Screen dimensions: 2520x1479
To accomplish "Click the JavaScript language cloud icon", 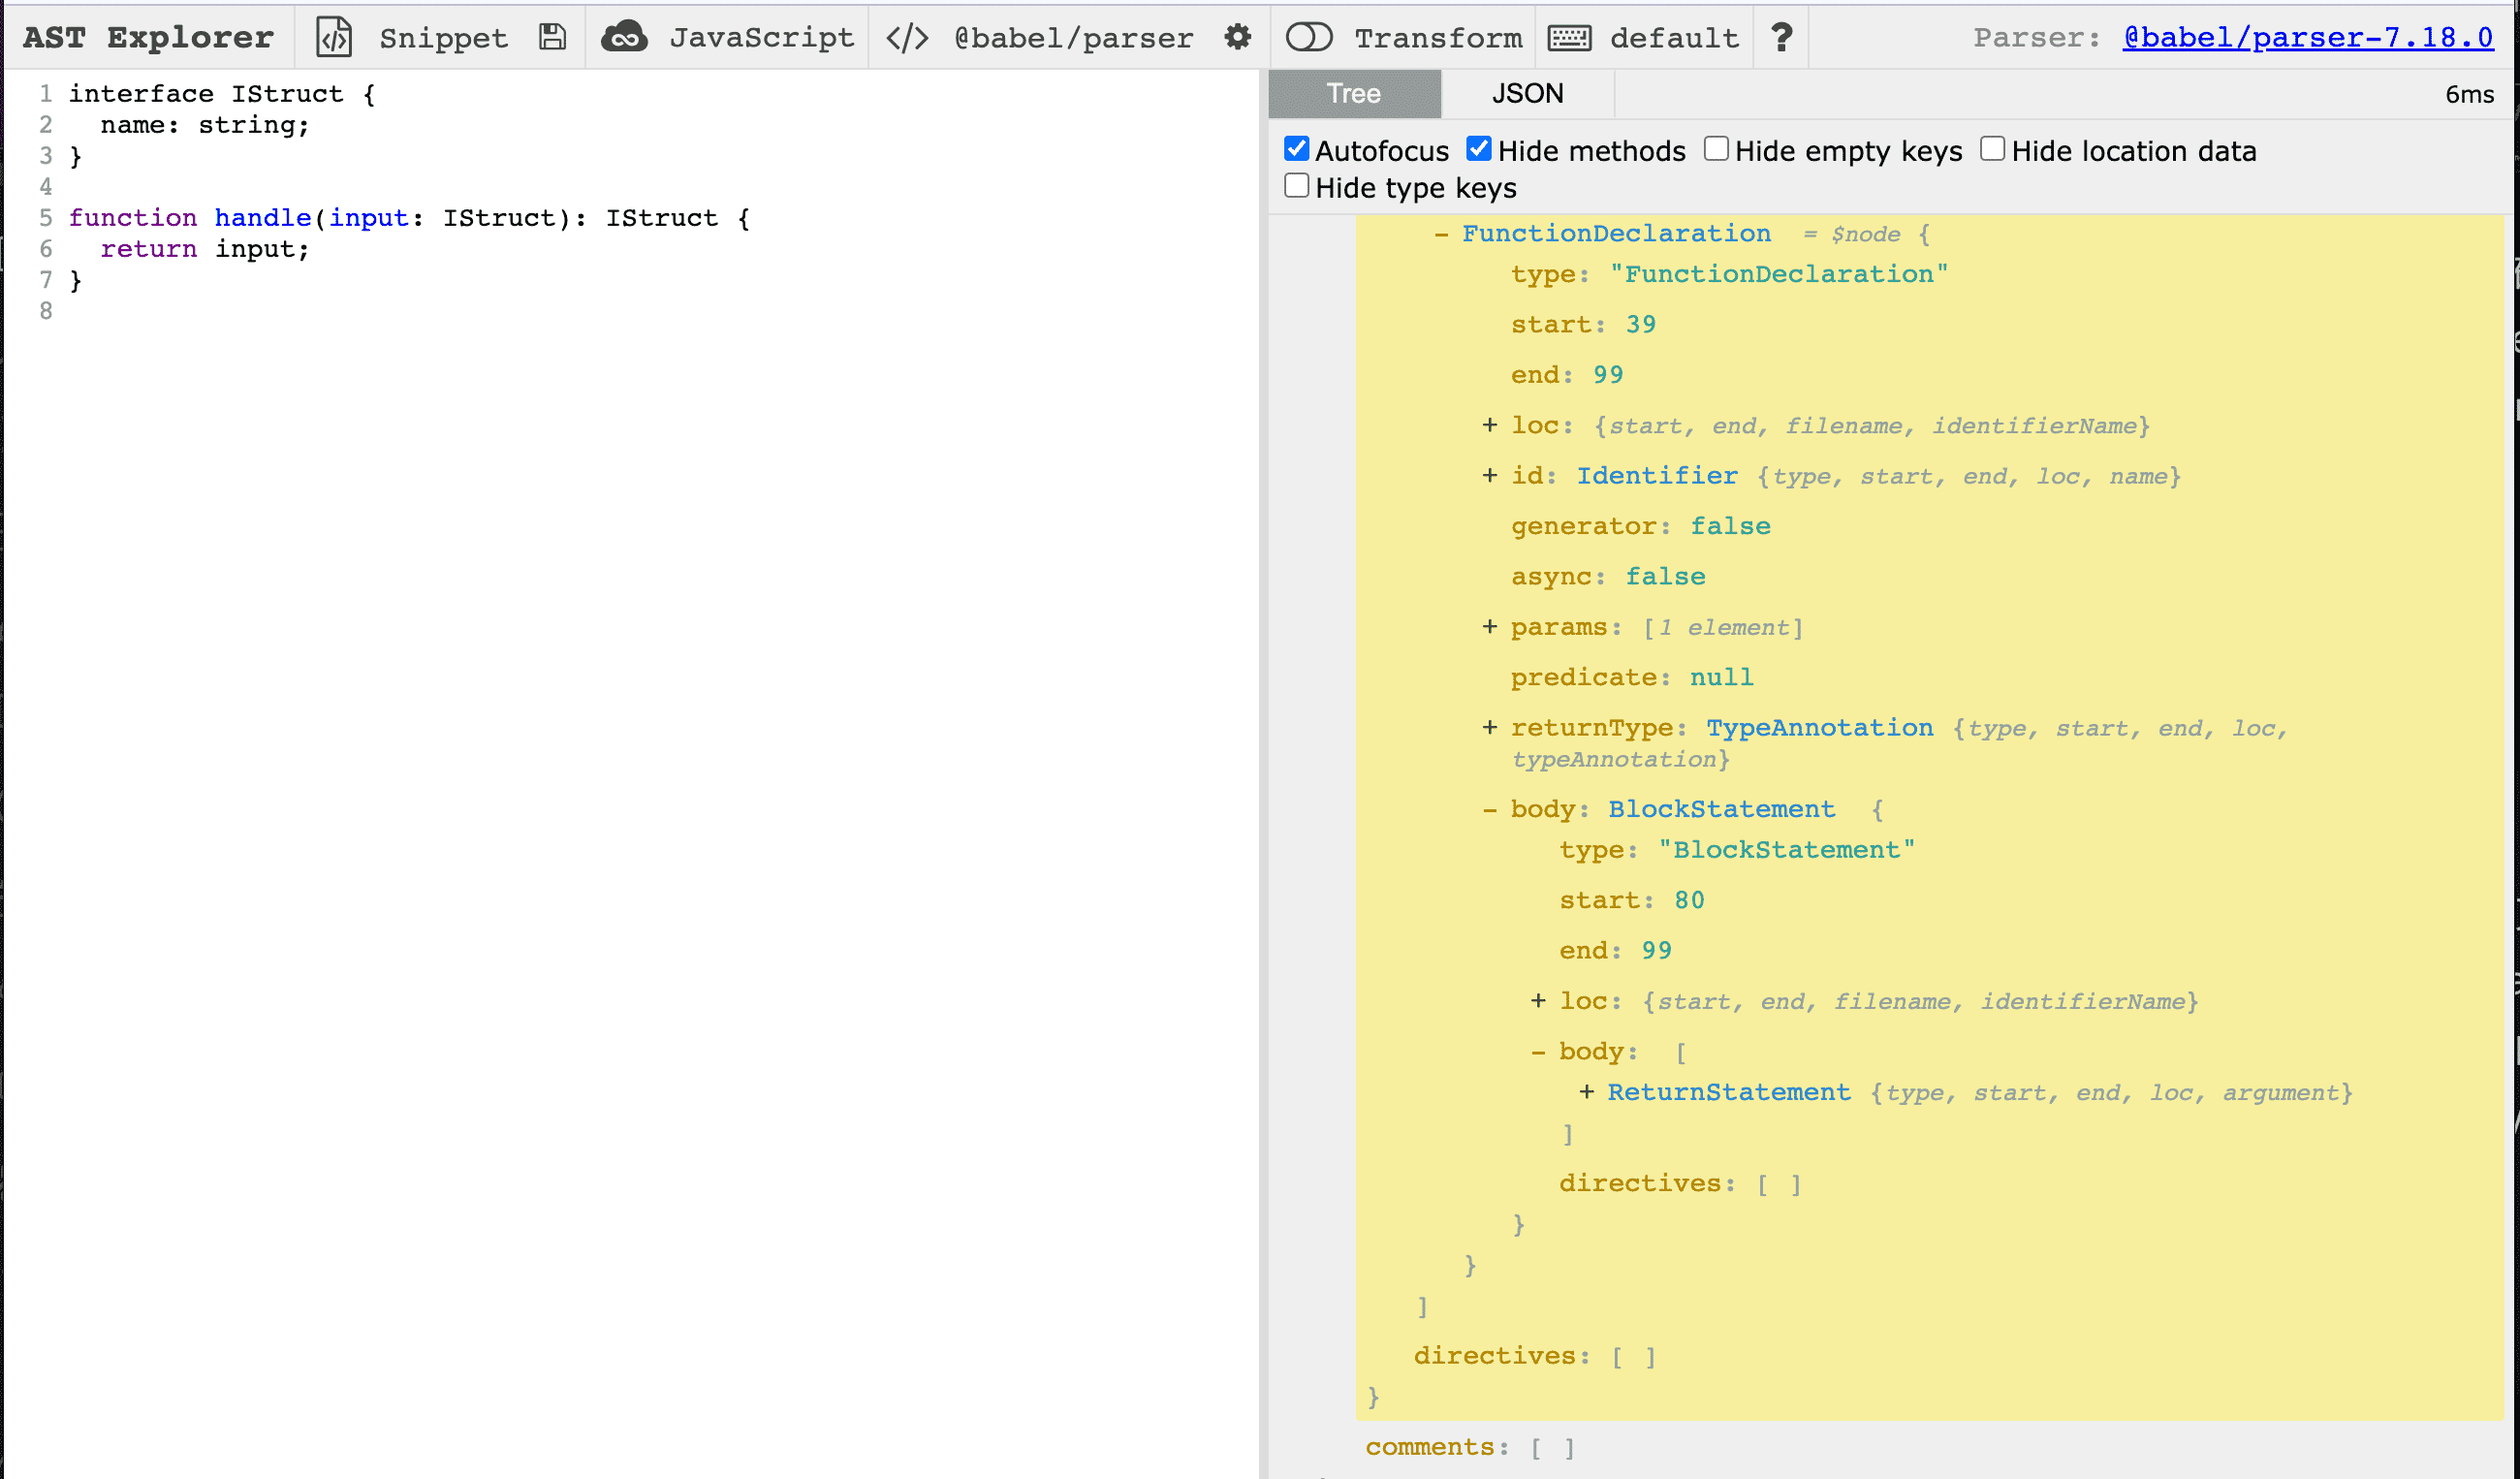I will click(x=624, y=37).
